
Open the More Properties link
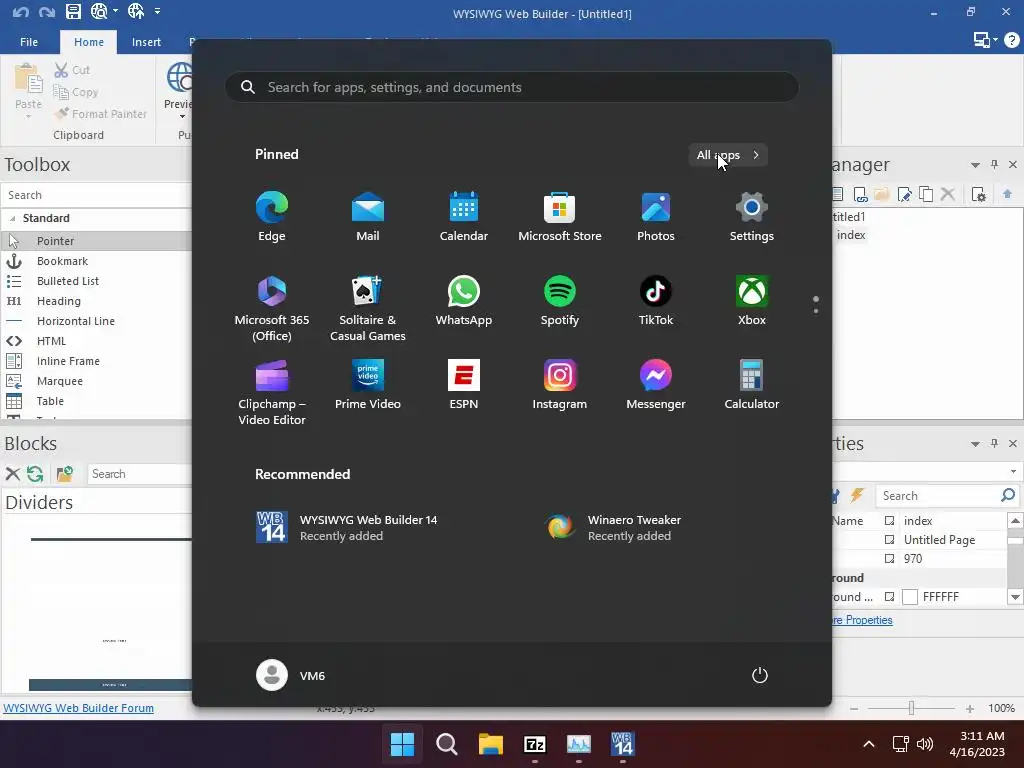coord(863,620)
